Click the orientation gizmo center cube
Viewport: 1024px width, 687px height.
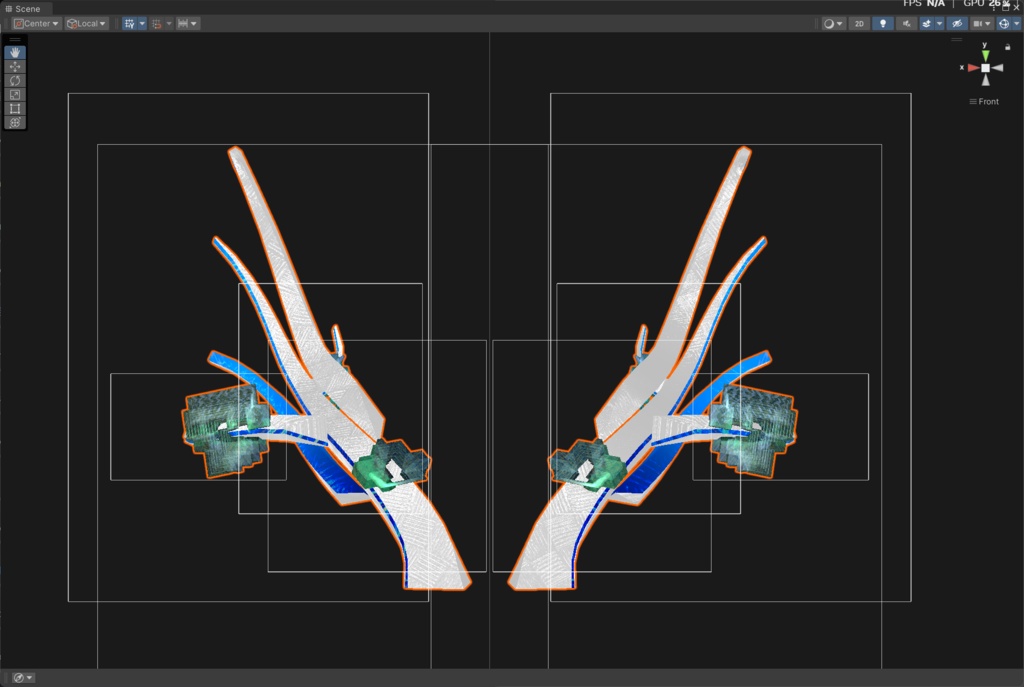coord(985,67)
